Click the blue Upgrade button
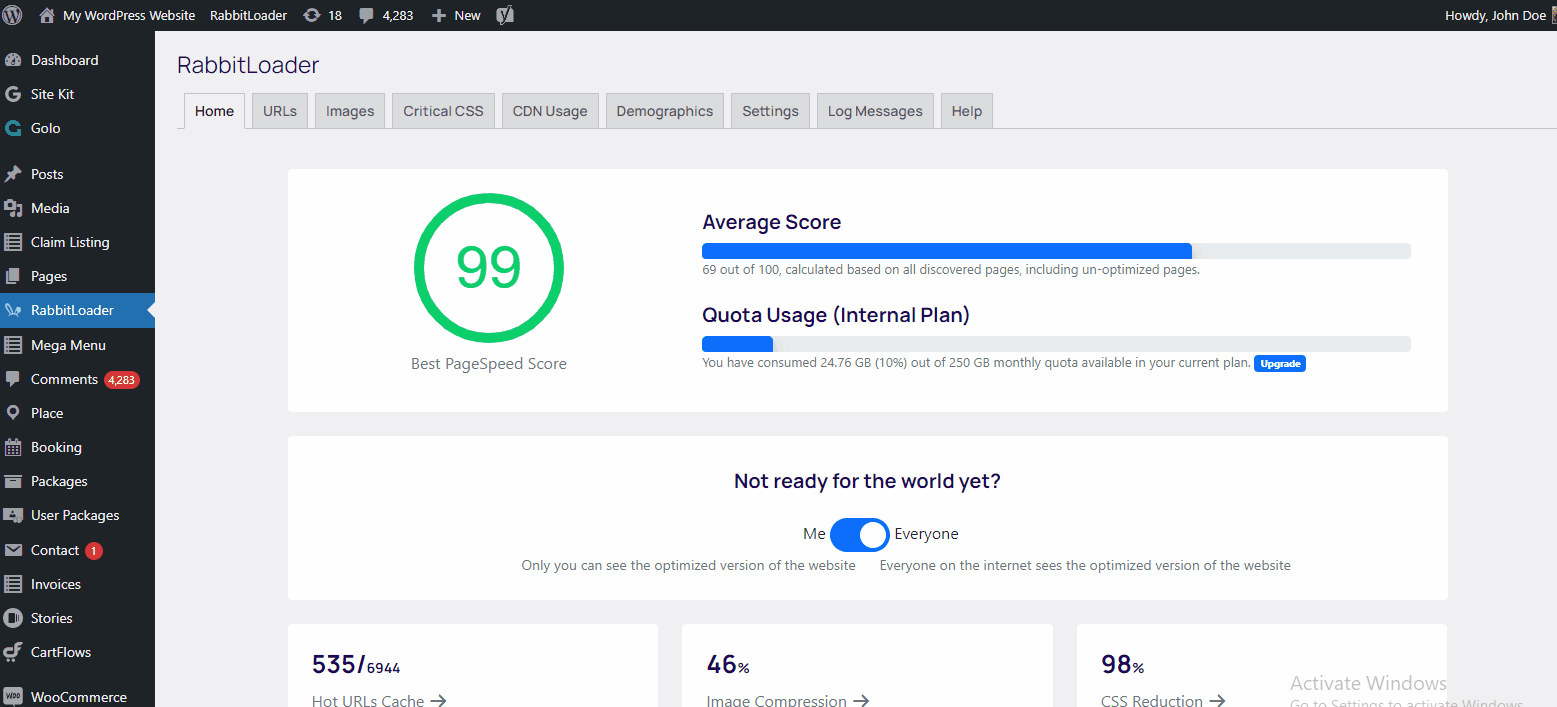This screenshot has width=1557, height=707. coord(1280,364)
